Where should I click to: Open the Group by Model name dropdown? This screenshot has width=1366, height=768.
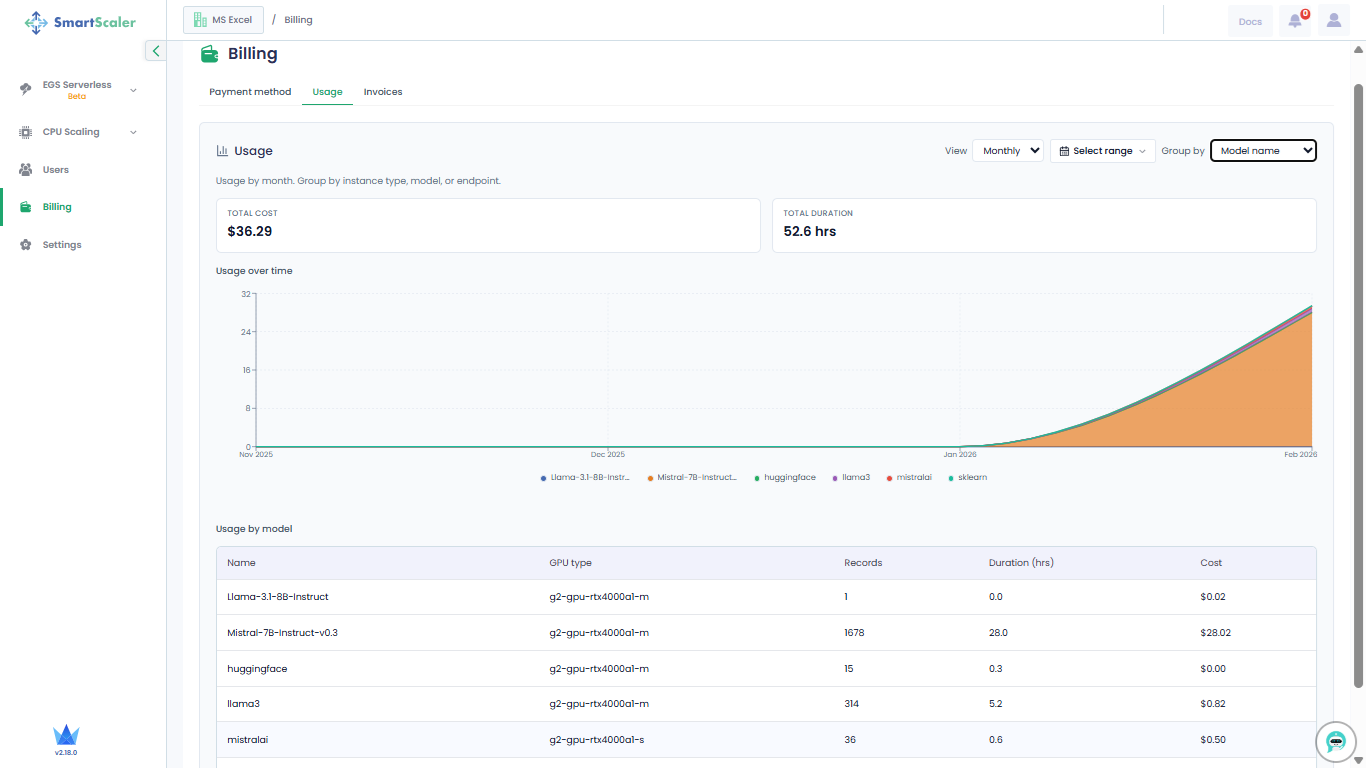coord(1263,151)
